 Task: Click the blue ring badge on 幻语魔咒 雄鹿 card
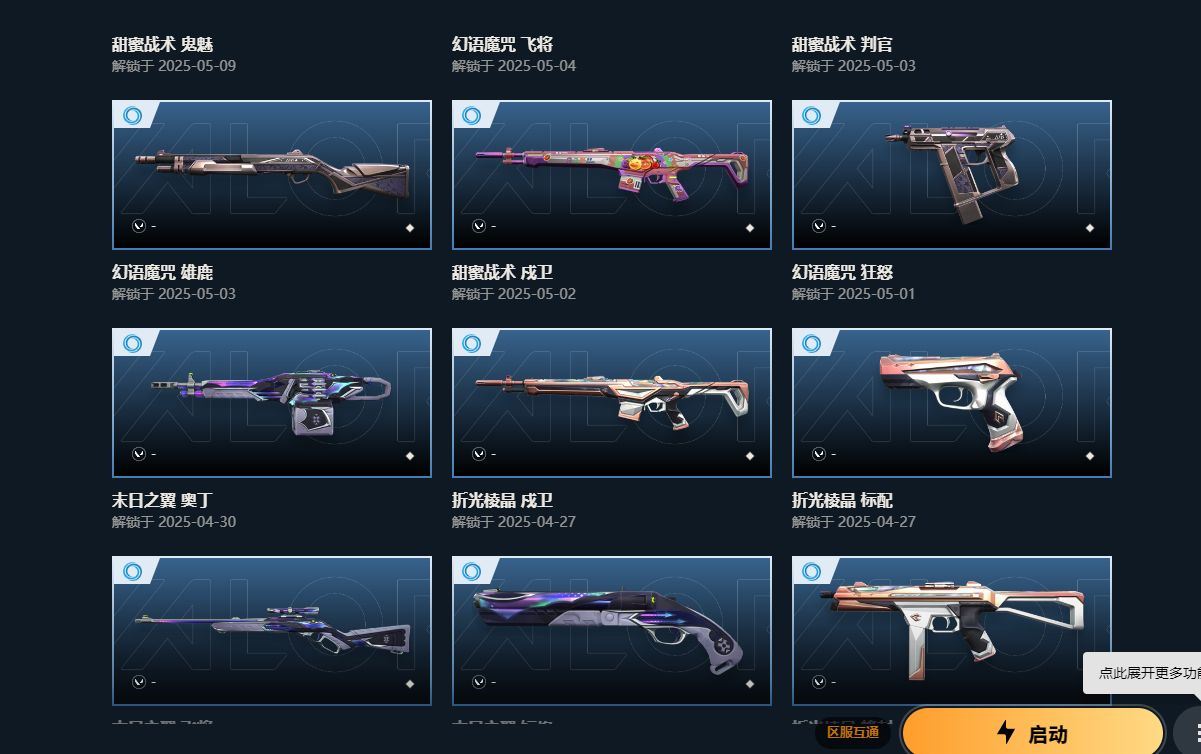click(x=132, y=115)
